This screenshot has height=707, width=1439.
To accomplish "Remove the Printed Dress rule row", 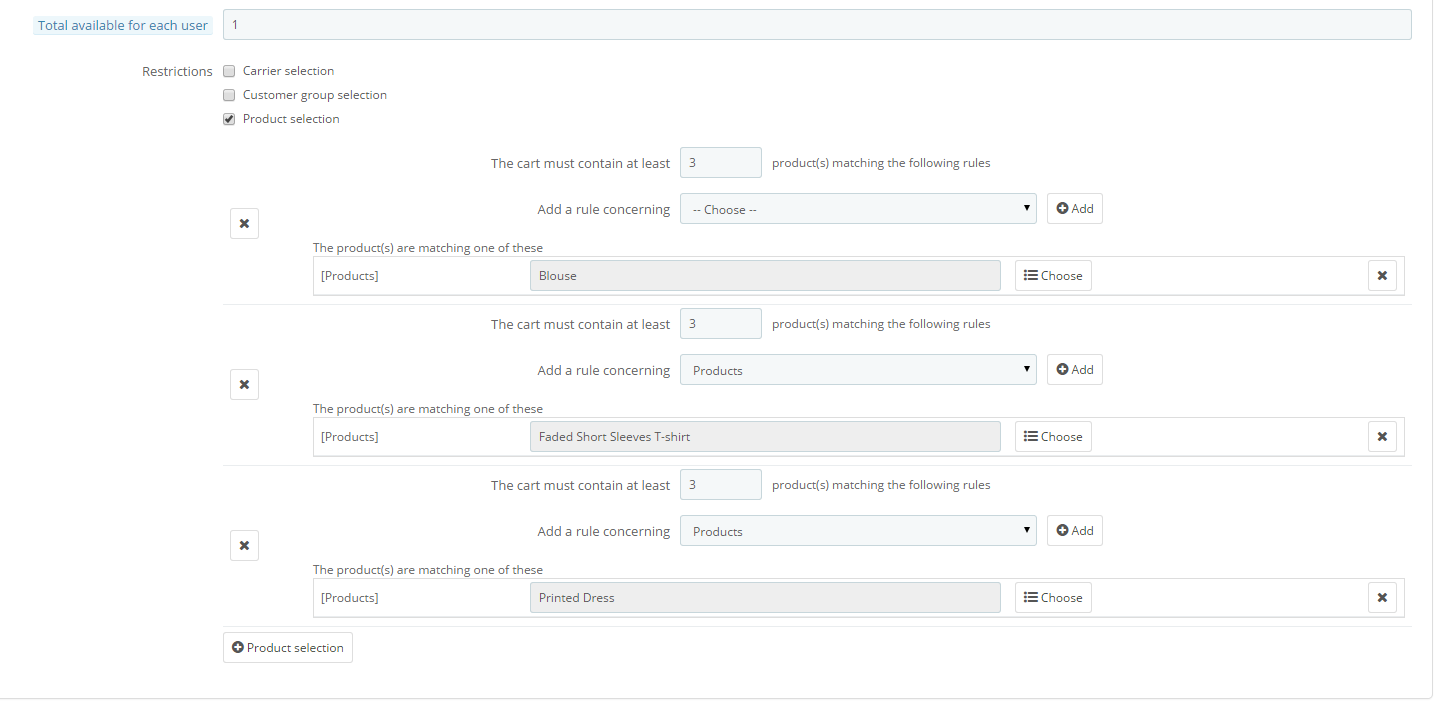I will point(1382,598).
